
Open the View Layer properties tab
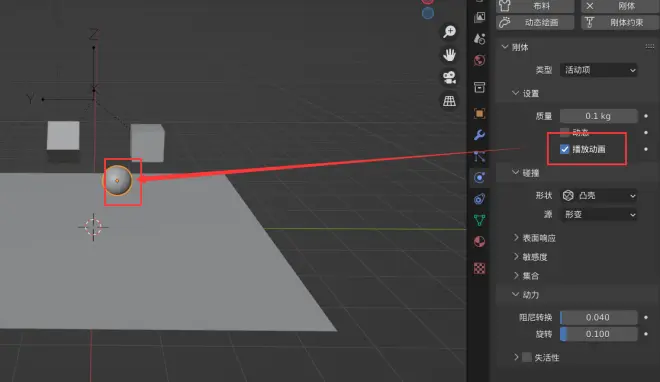(x=479, y=17)
